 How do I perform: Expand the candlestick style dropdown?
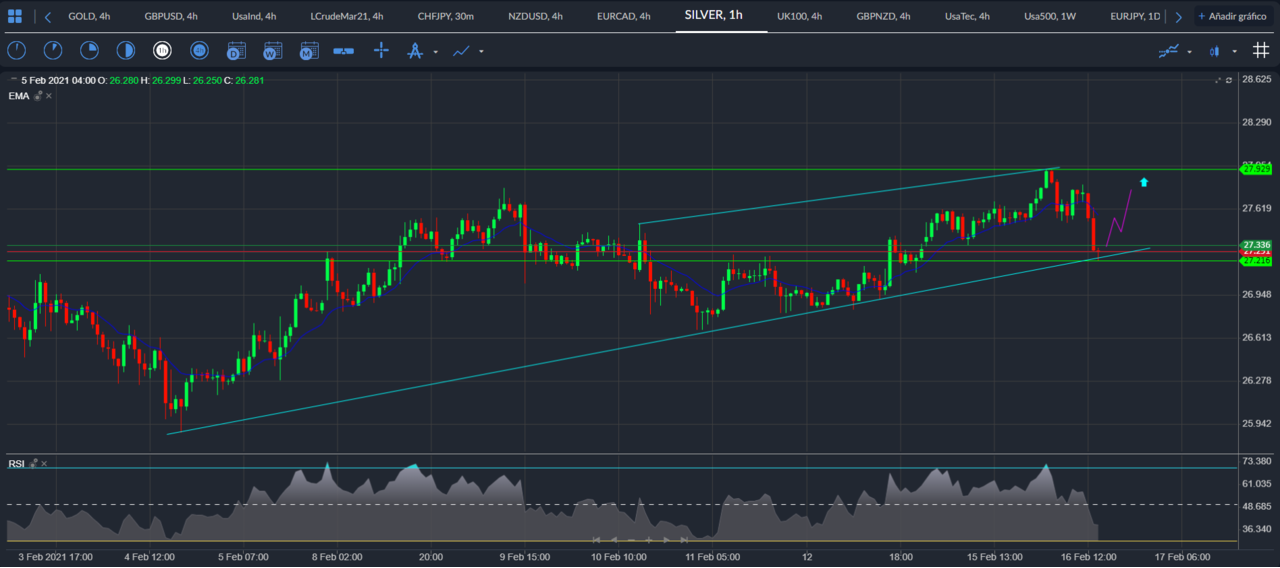point(1234,52)
